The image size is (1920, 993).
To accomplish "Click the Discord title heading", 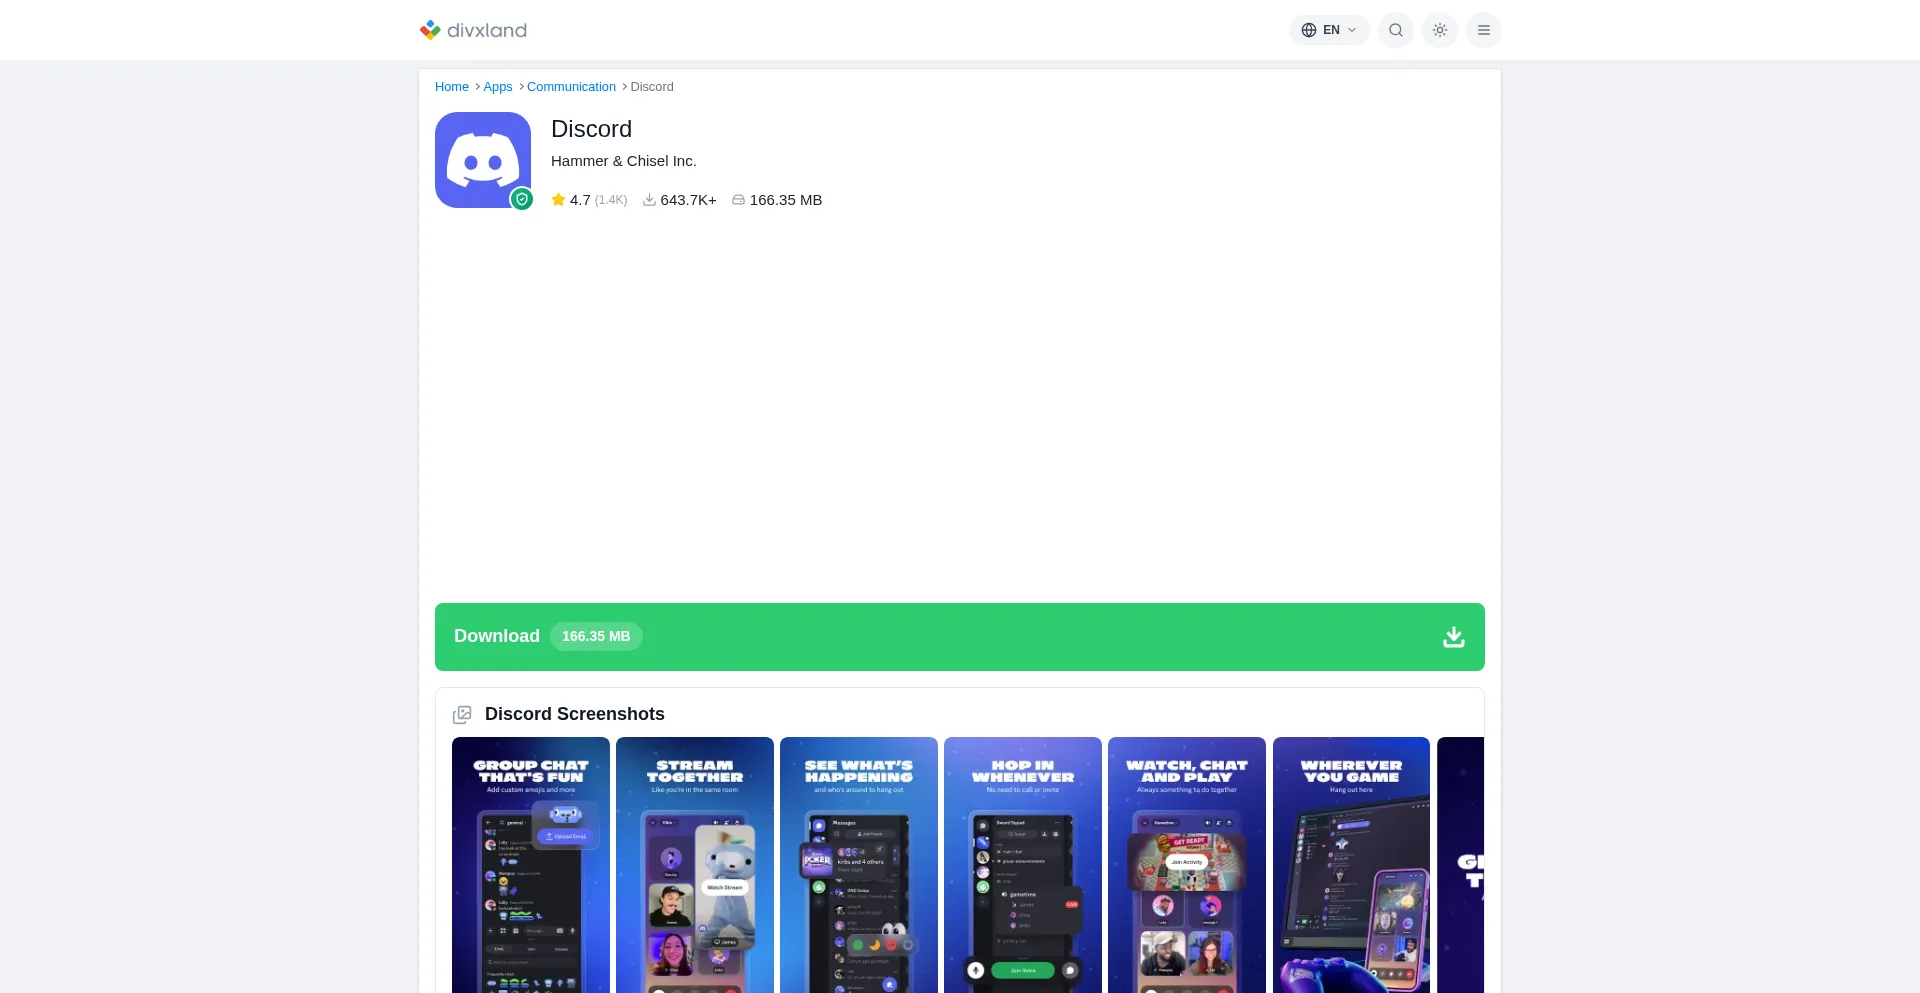I will click(591, 129).
